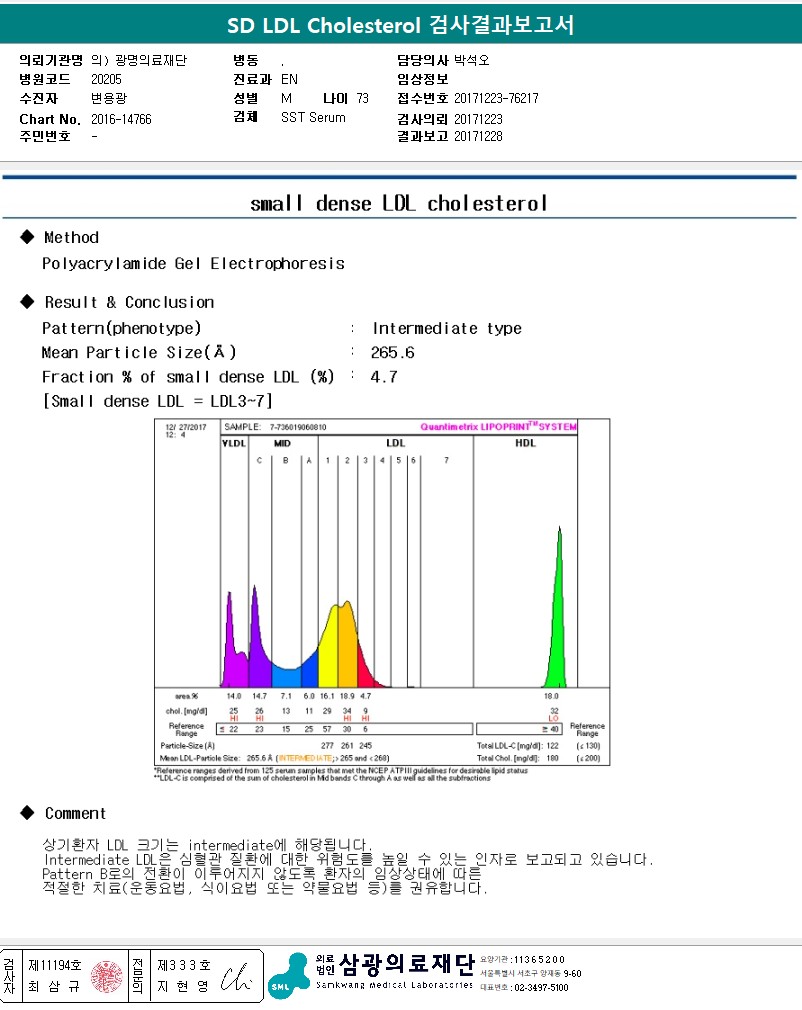This screenshot has width=802, height=1010.
Task: Click the MID column header in chart
Action: pos(282,443)
